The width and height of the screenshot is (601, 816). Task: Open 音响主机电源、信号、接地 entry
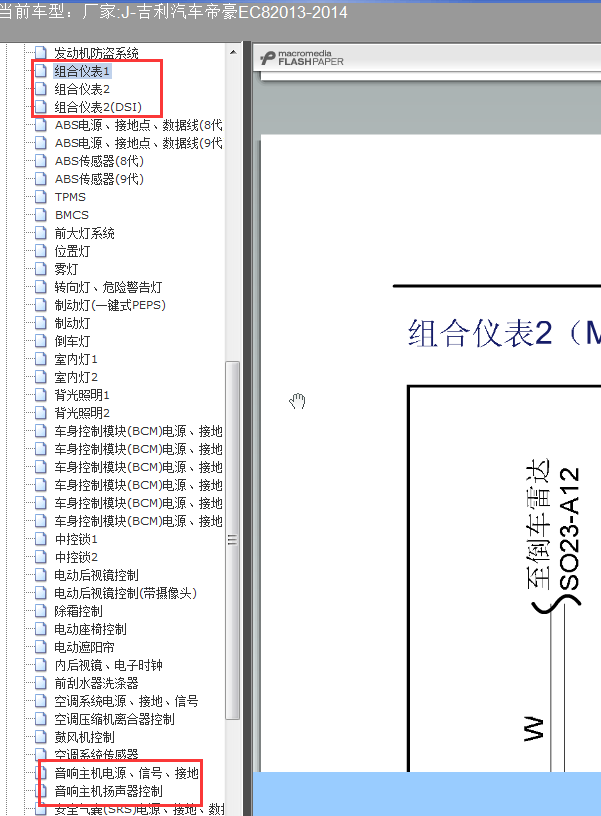(x=126, y=773)
